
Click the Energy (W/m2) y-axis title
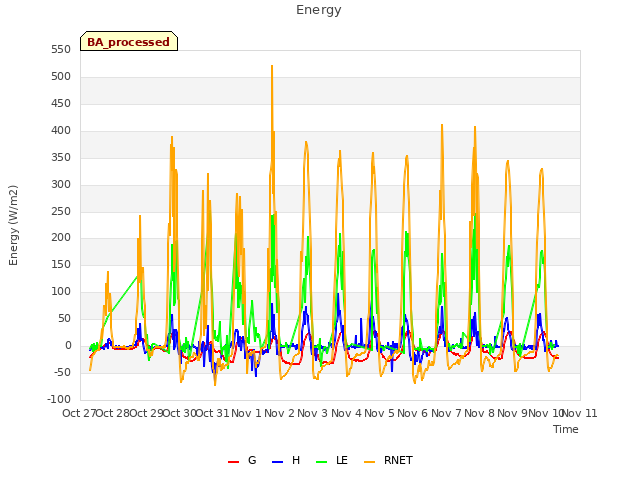click(x=13, y=225)
